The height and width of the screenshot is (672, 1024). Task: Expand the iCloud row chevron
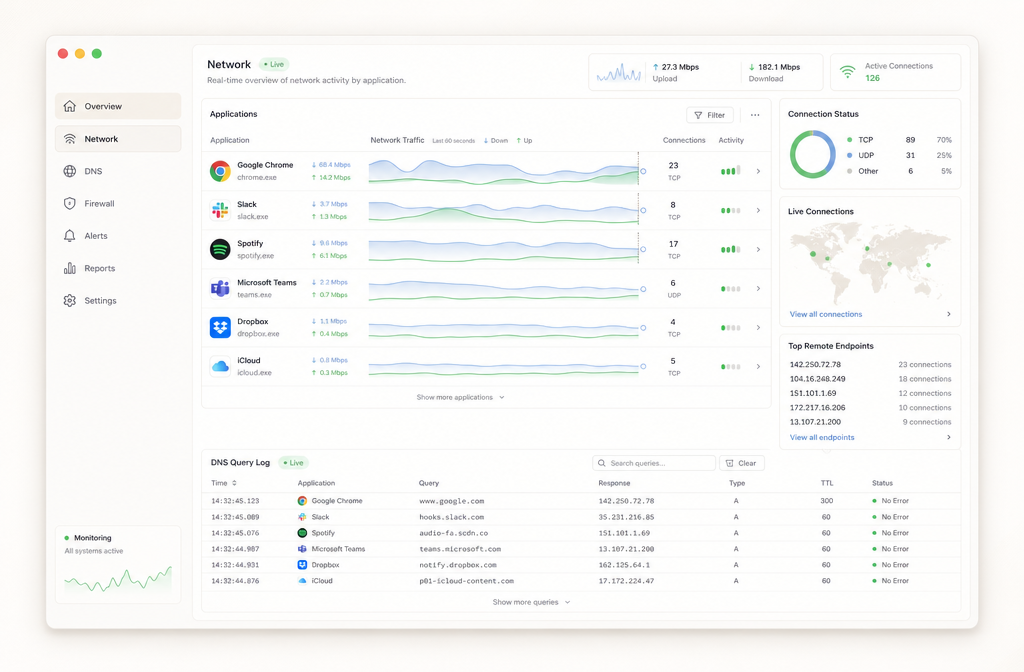(x=758, y=366)
